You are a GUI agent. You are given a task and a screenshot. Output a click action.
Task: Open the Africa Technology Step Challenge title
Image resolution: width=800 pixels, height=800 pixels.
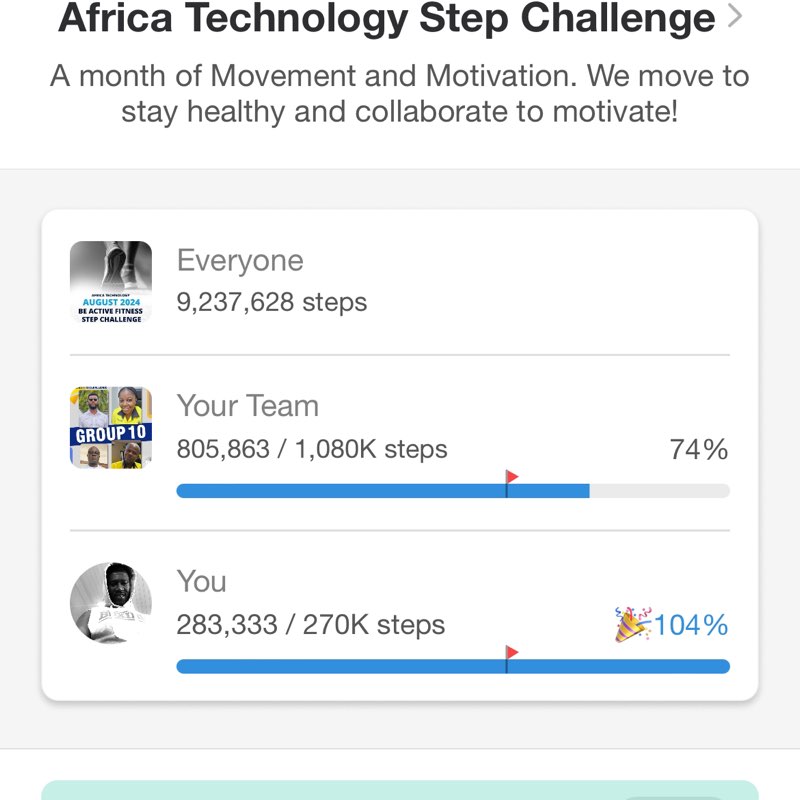pos(387,18)
